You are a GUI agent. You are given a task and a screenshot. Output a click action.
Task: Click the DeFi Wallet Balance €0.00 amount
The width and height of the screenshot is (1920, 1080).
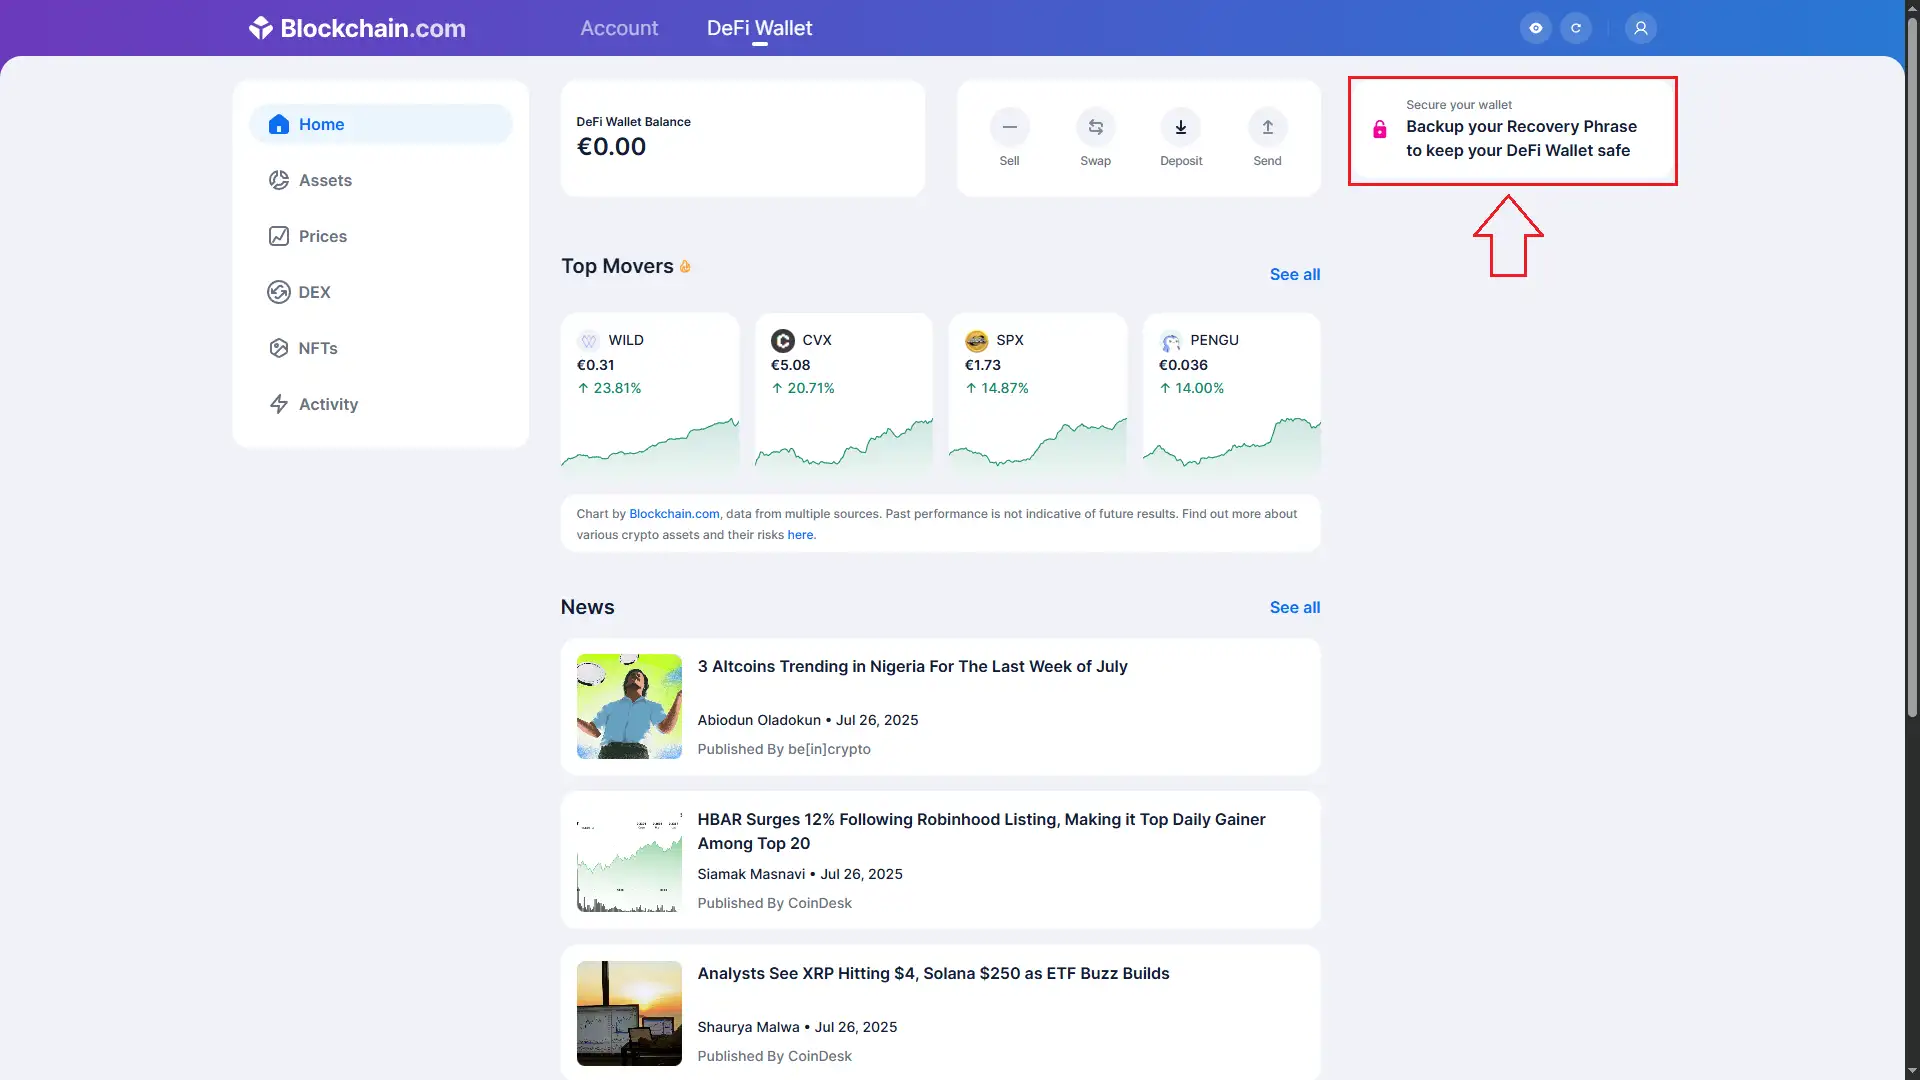[611, 147]
